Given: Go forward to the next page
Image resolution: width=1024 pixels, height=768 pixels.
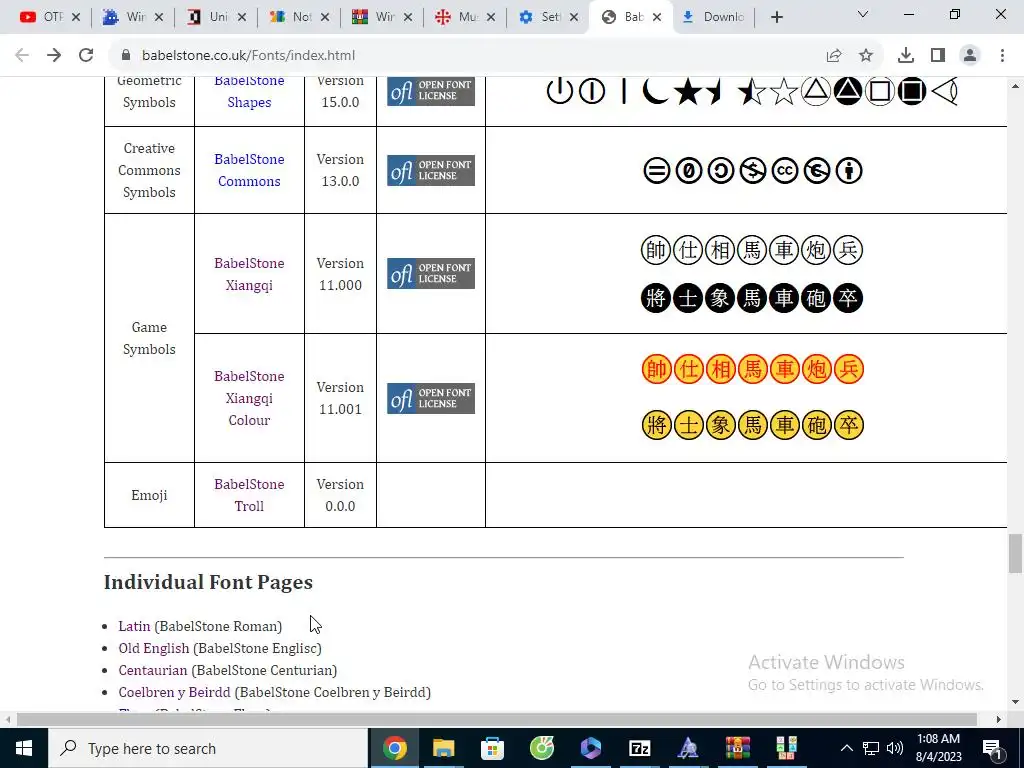Looking at the screenshot, I should 54,56.
